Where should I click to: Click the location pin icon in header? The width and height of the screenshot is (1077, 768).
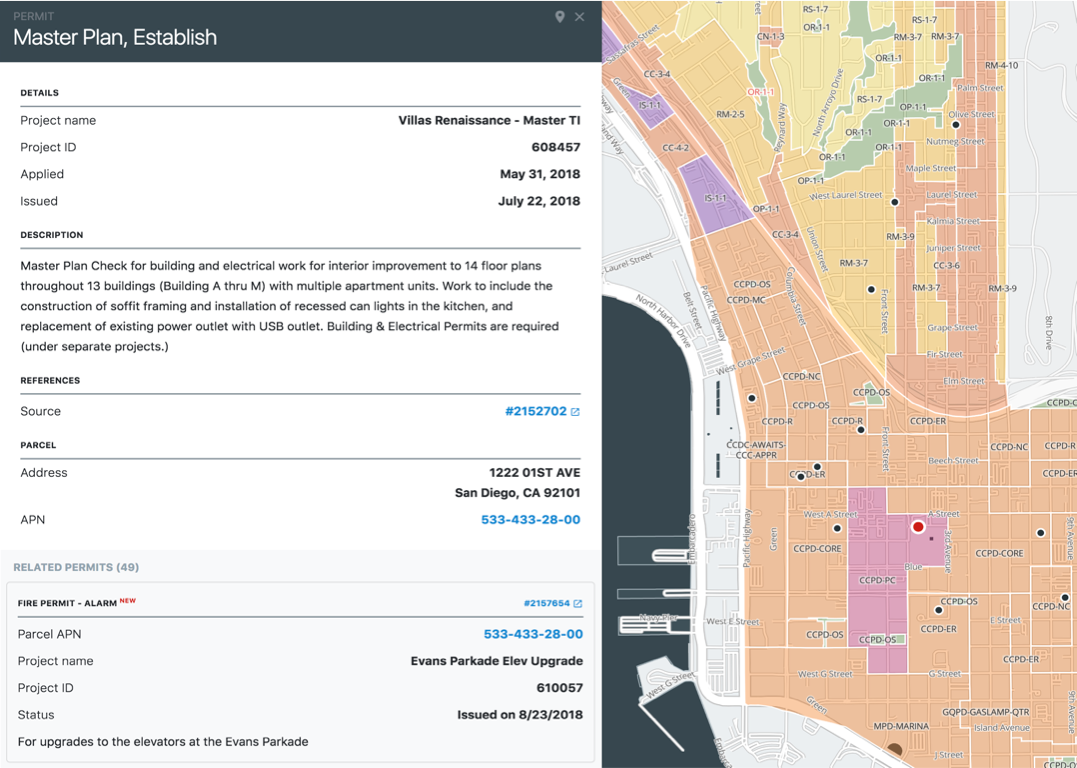560,17
